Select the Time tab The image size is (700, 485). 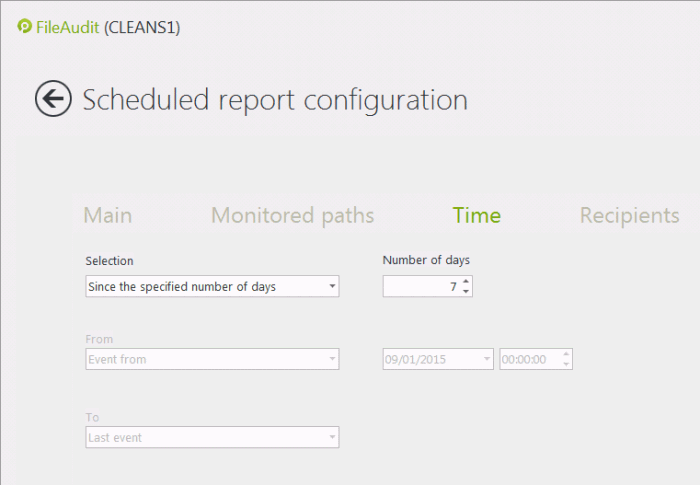click(476, 215)
